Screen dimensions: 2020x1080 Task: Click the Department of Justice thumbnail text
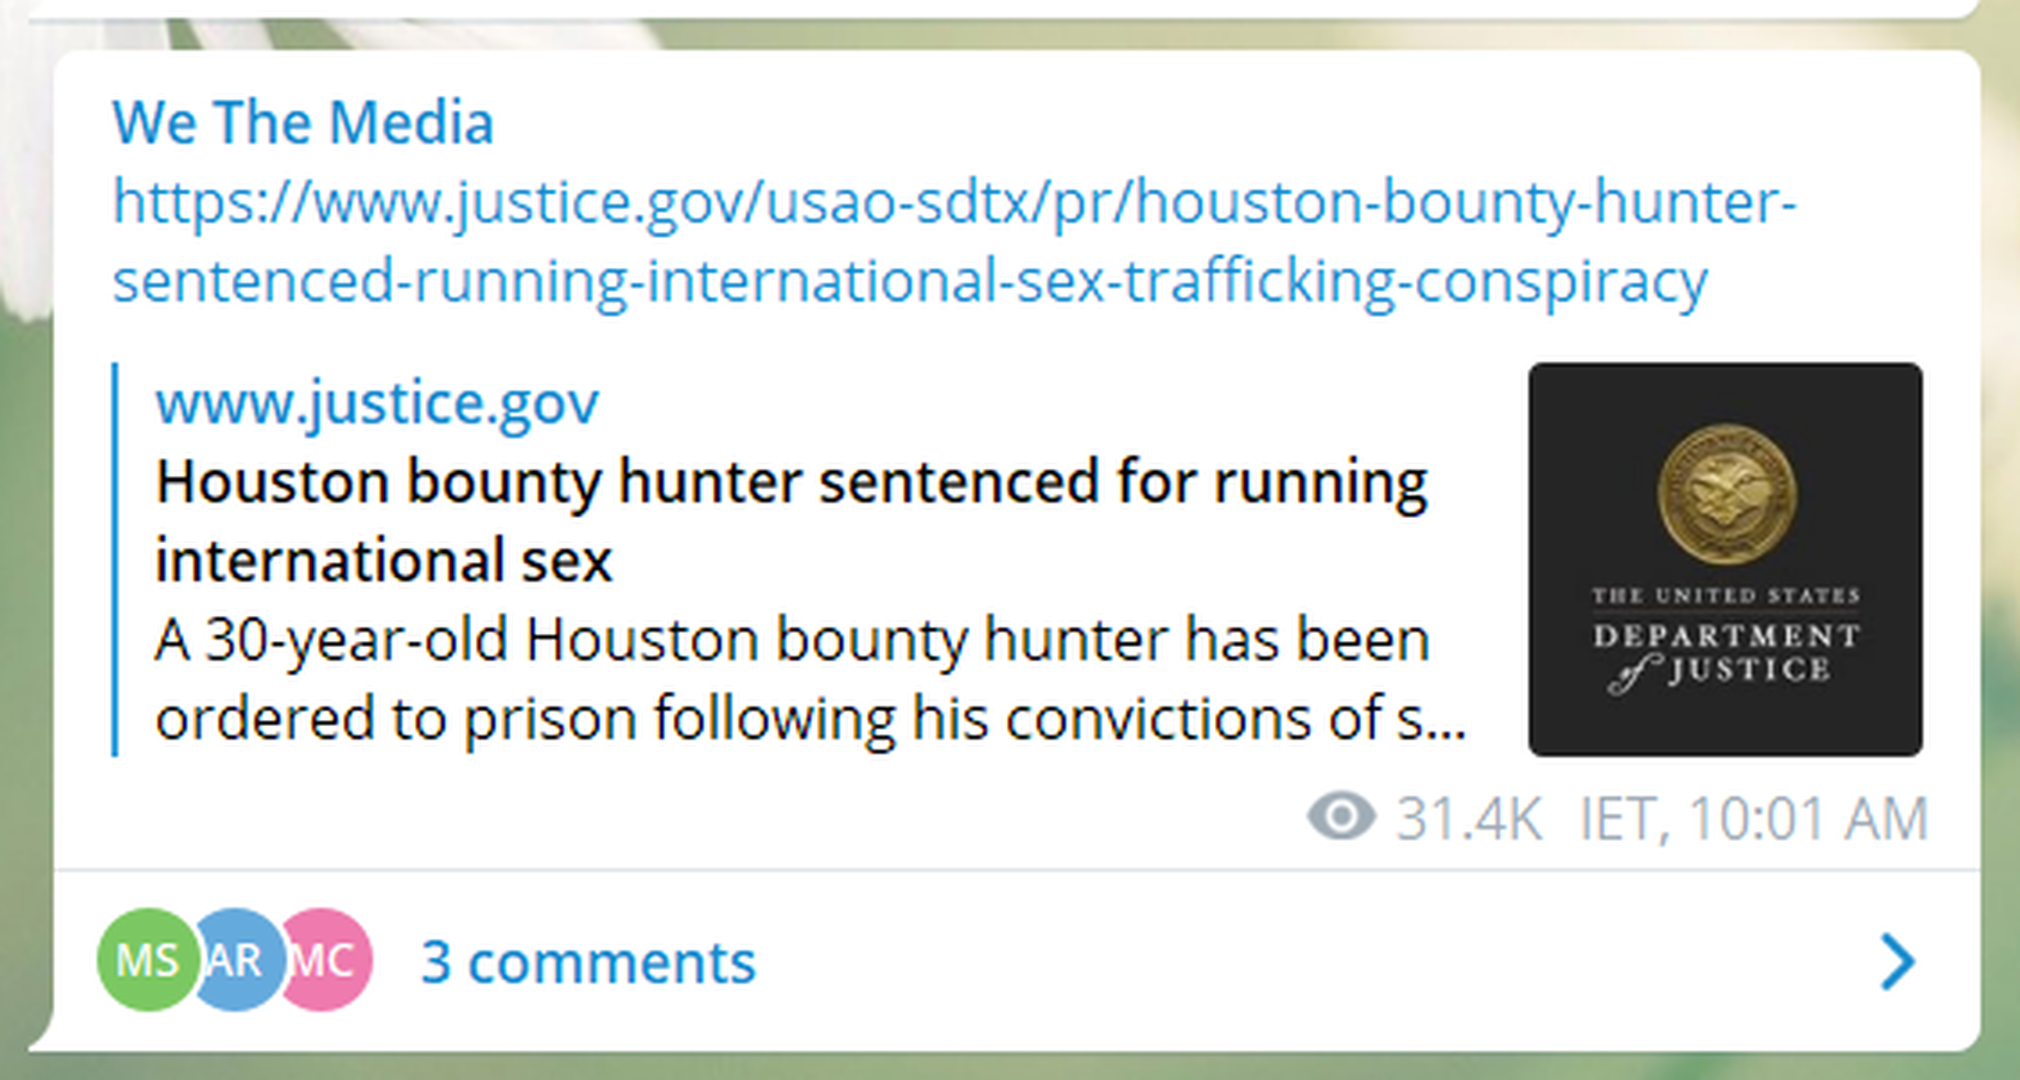1726,652
